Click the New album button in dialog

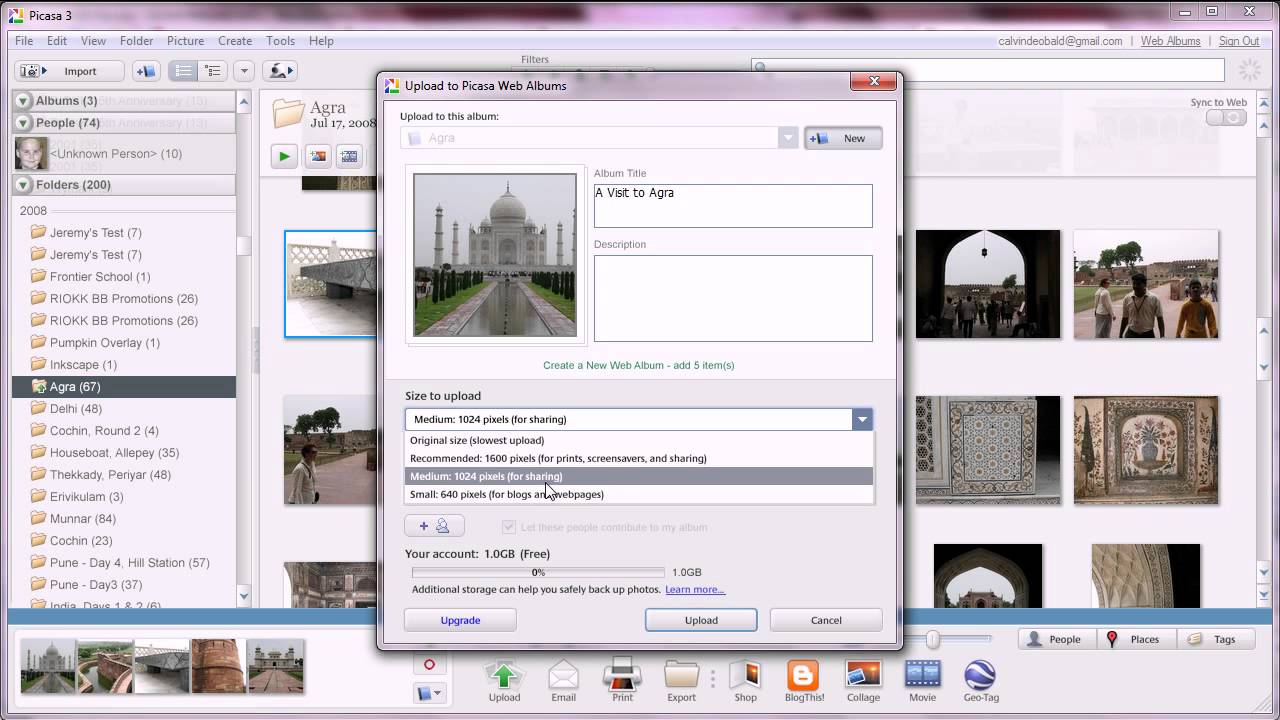(x=843, y=138)
